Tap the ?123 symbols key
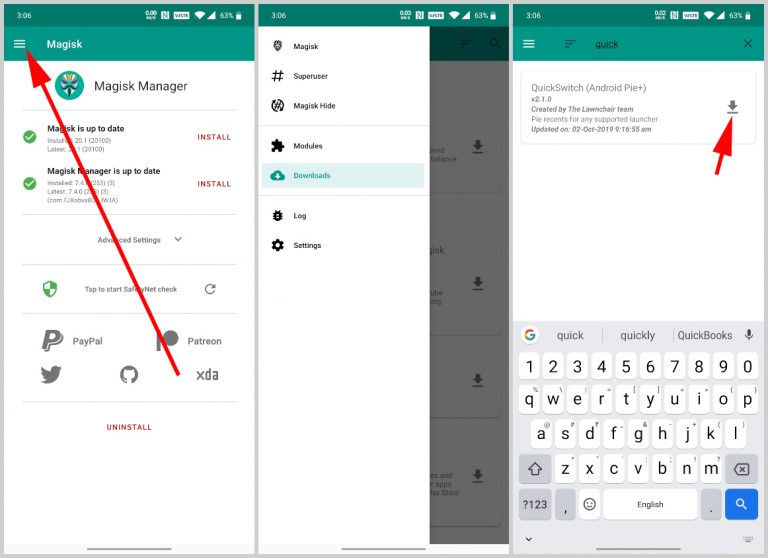 [x=535, y=505]
